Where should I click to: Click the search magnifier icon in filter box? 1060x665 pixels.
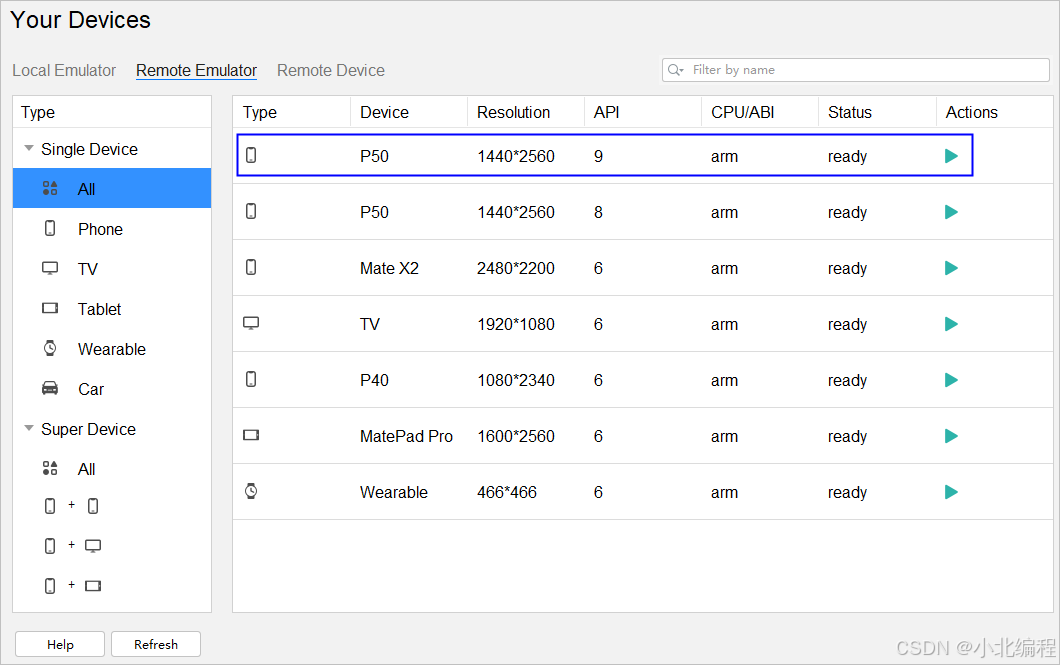(x=675, y=70)
